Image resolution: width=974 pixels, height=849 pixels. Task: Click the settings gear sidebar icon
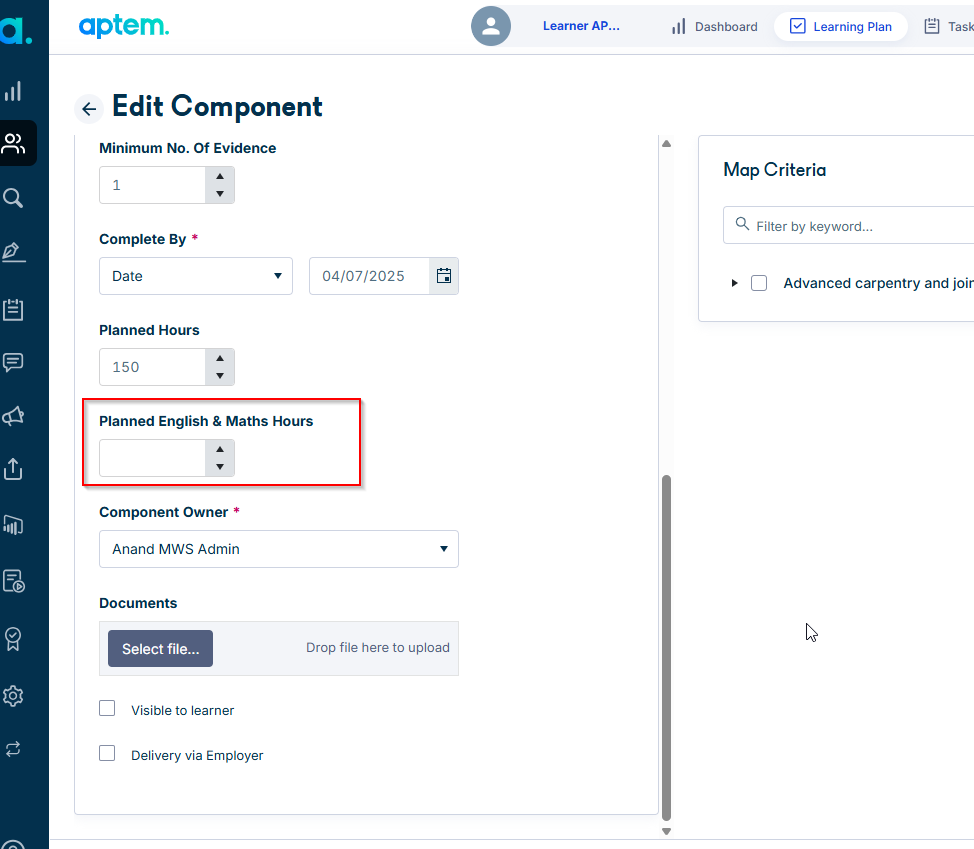pyautogui.click(x=13, y=696)
